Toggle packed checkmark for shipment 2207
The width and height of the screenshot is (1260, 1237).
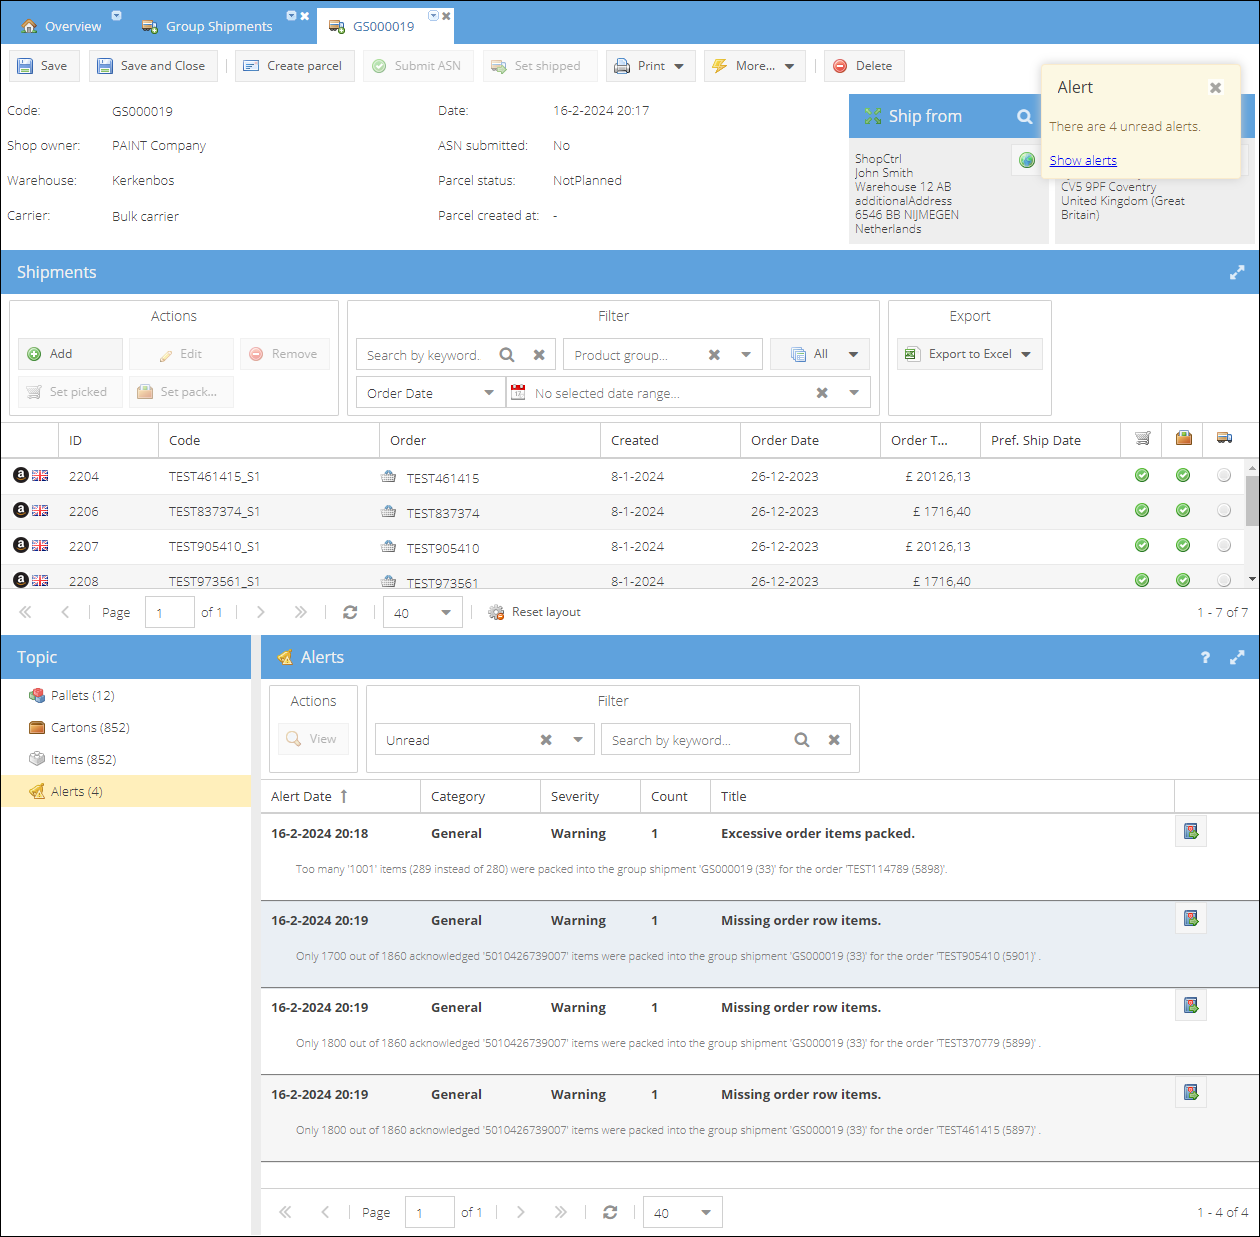pos(1183,546)
